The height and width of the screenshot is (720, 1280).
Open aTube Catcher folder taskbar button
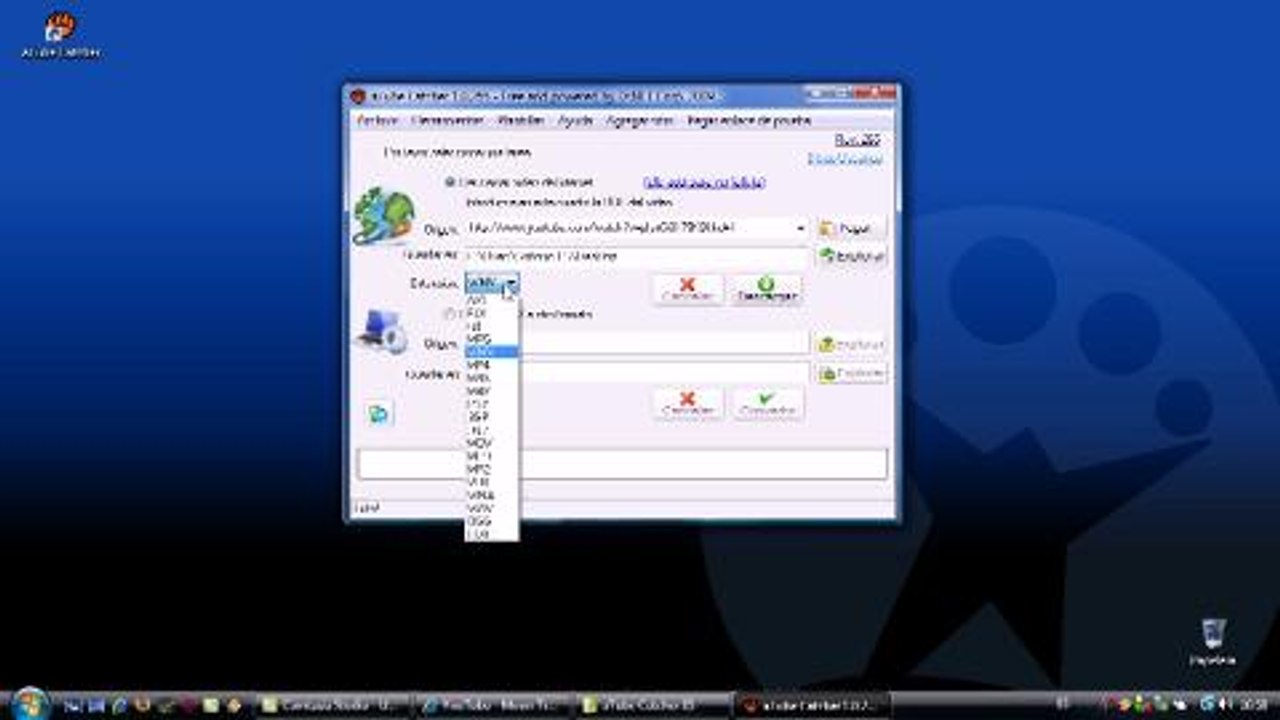(x=654, y=705)
